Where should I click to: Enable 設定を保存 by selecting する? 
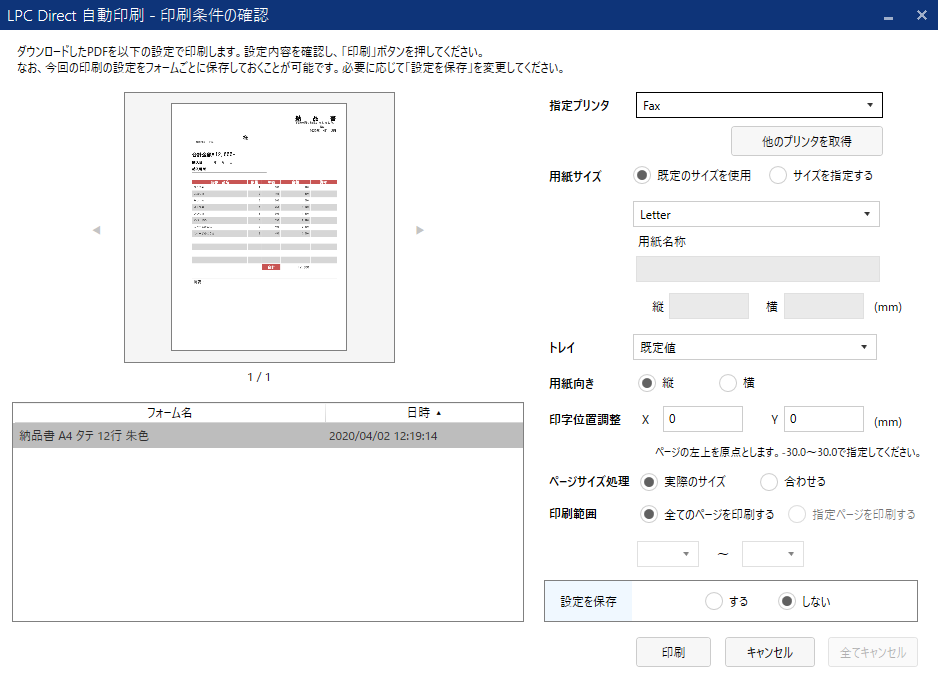pos(714,601)
